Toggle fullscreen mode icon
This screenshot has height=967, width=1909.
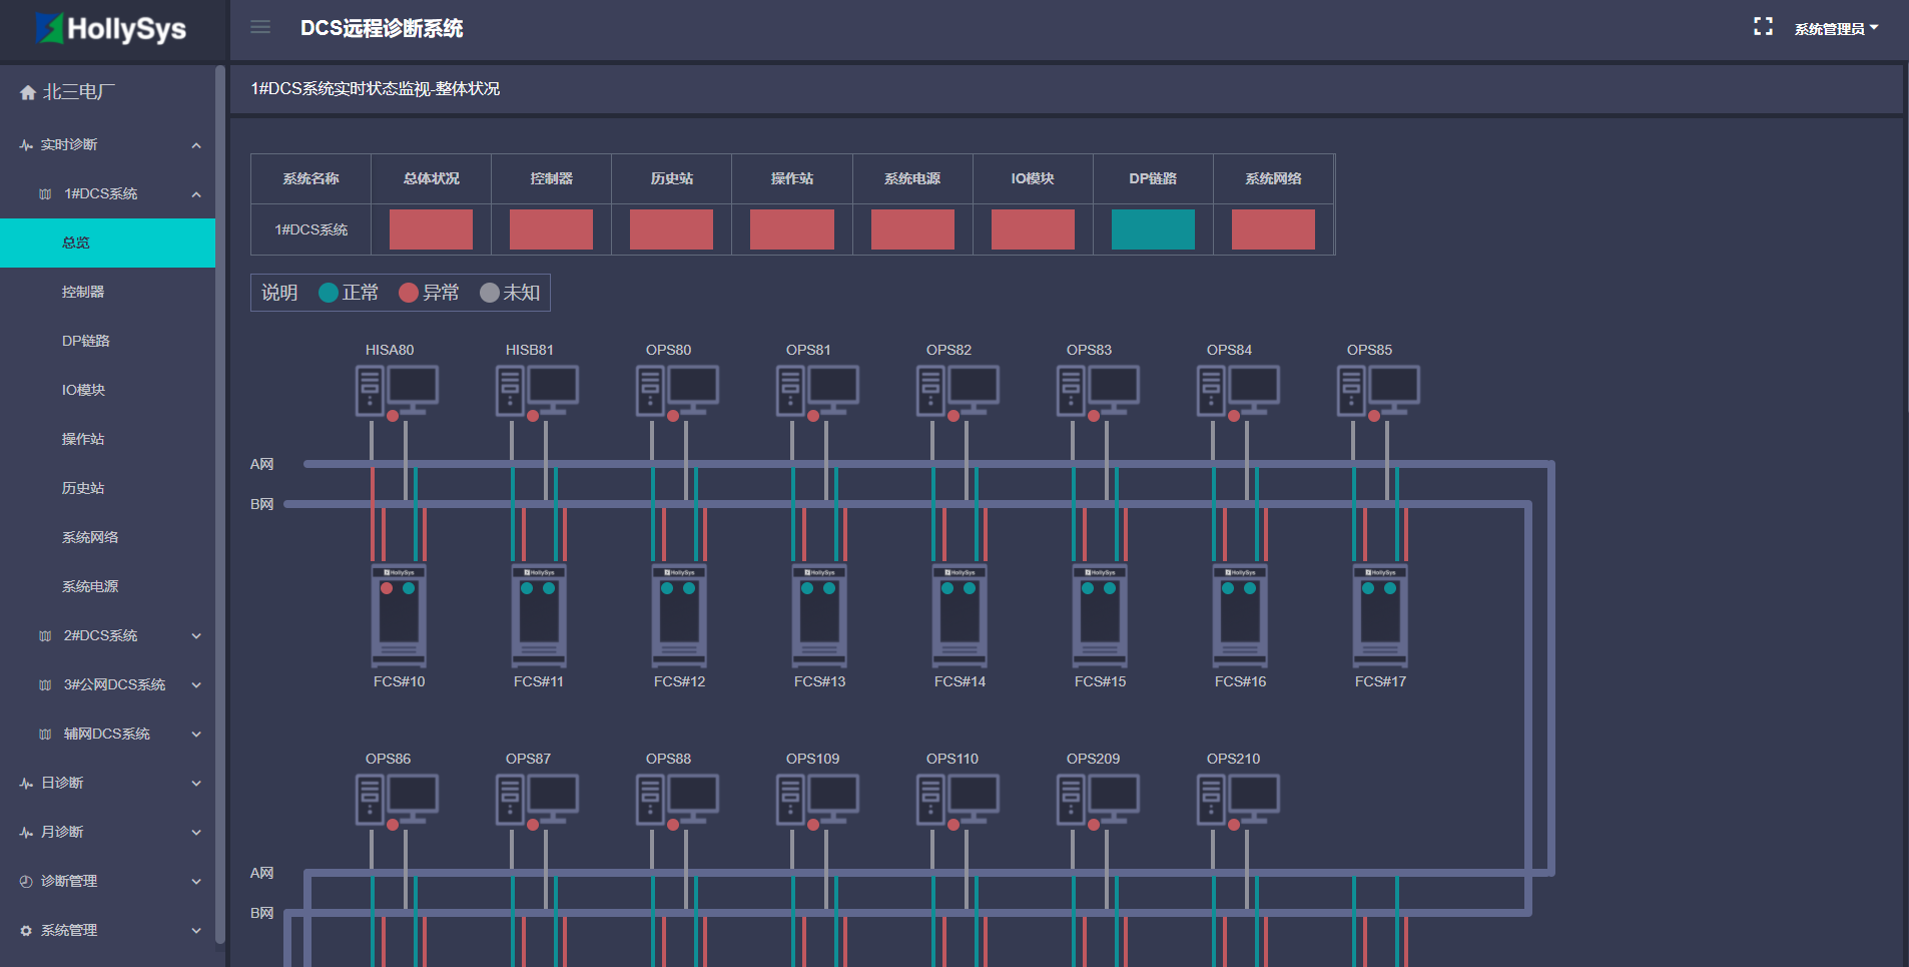tap(1762, 28)
